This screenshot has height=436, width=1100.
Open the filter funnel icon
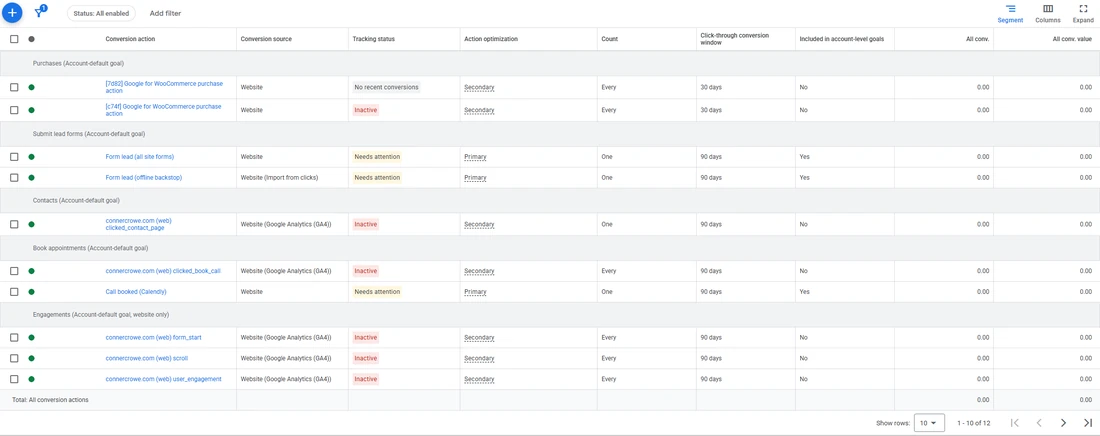[x=39, y=13]
